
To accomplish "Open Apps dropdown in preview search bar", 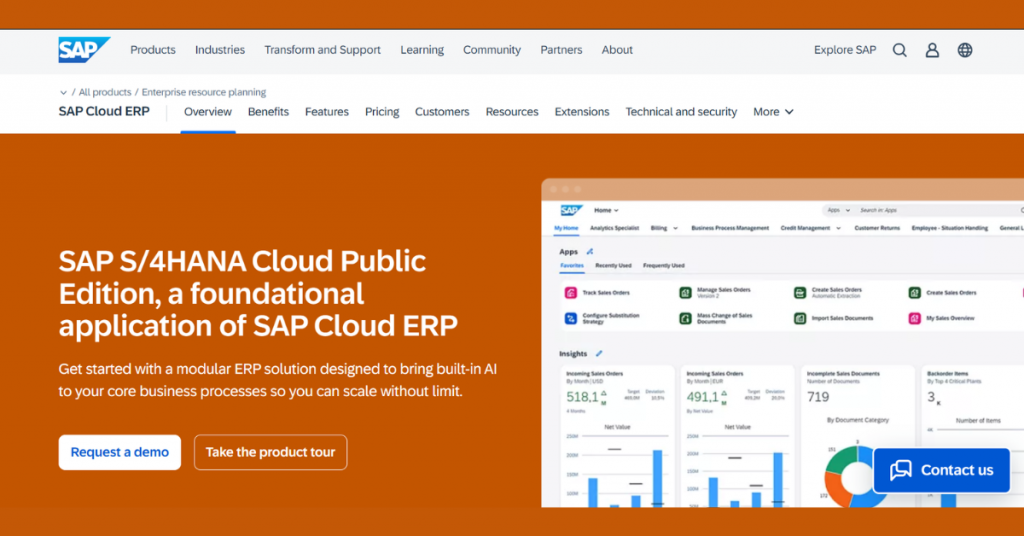I will coord(839,210).
